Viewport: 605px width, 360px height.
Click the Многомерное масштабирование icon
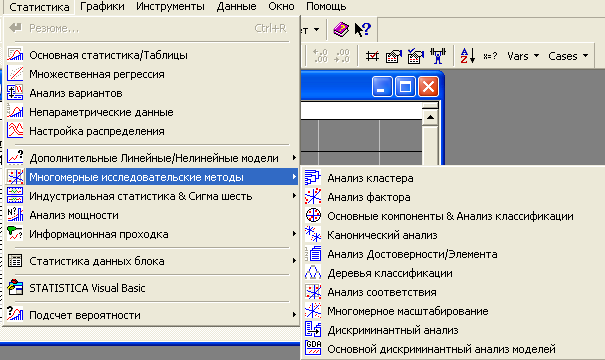(x=313, y=311)
